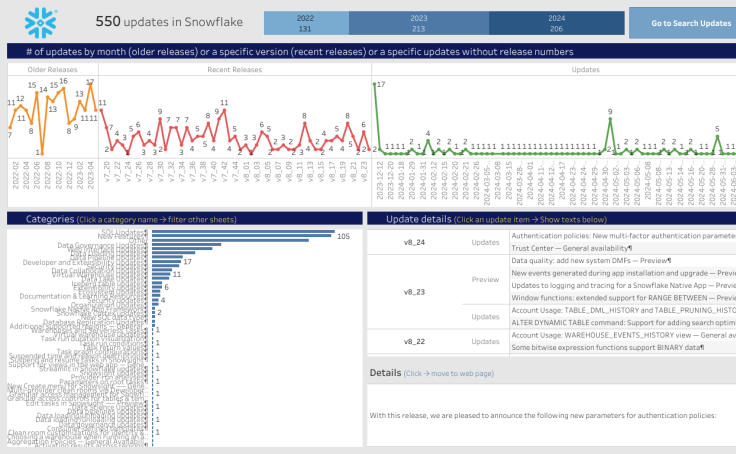The width and height of the screenshot is (736, 454).
Task: Open the ALTER DYNAMIC TABLE command item
Action: pyautogui.click(x=623, y=323)
